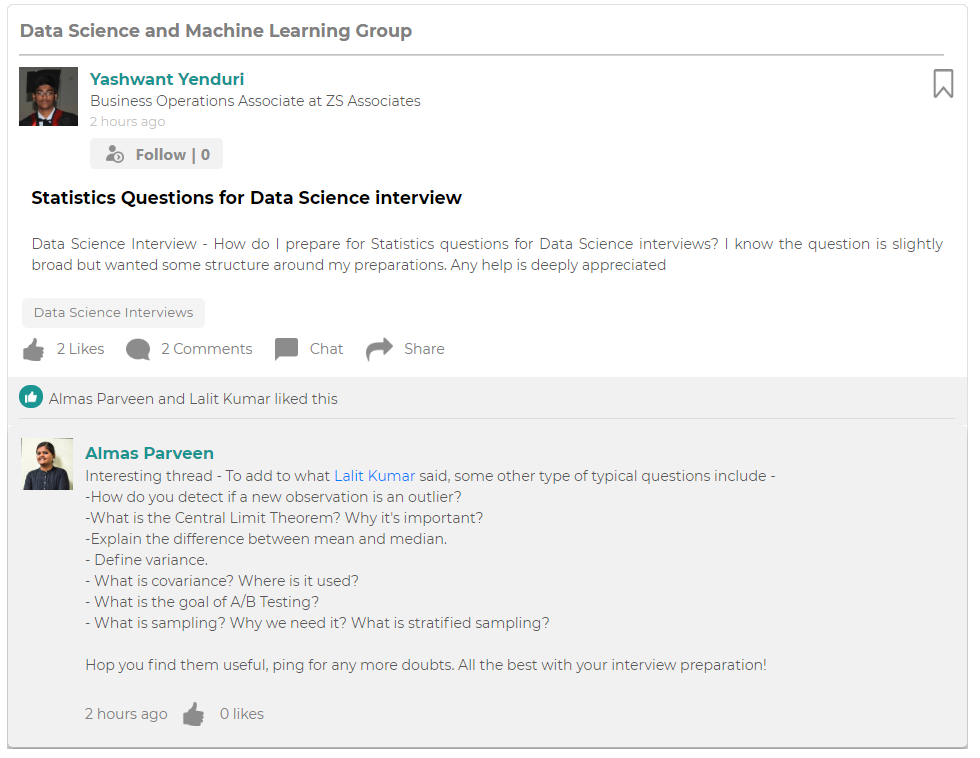Click the 0 likes text under the comment
This screenshot has height=758, width=980.
coord(242,714)
